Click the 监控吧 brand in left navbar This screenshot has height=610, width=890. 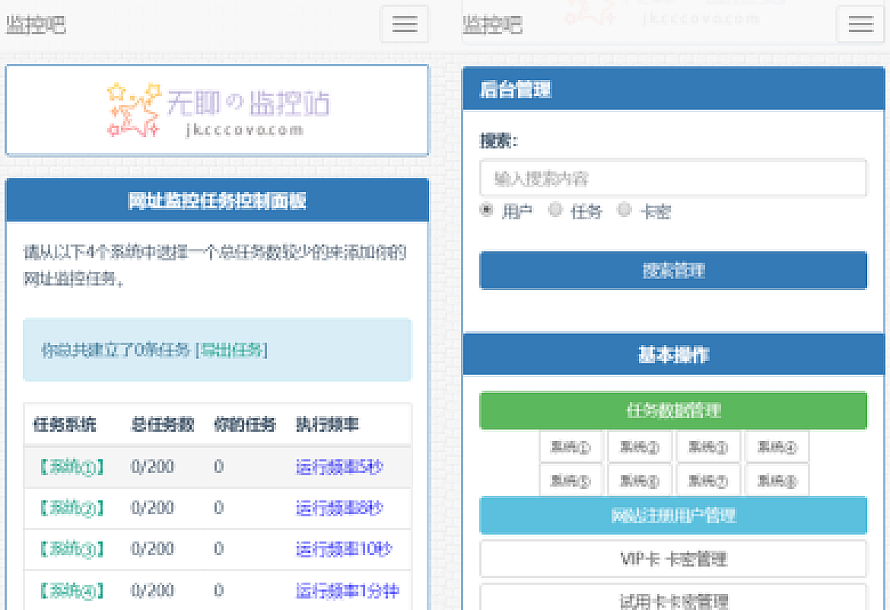tap(36, 25)
